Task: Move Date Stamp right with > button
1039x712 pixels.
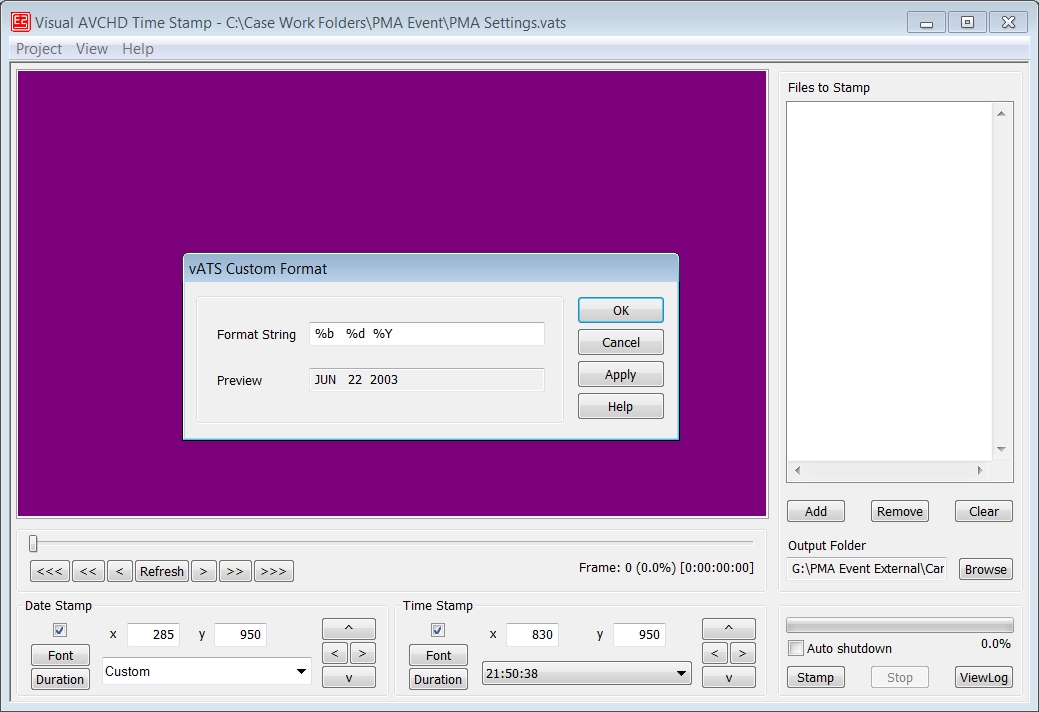Action: (362, 653)
